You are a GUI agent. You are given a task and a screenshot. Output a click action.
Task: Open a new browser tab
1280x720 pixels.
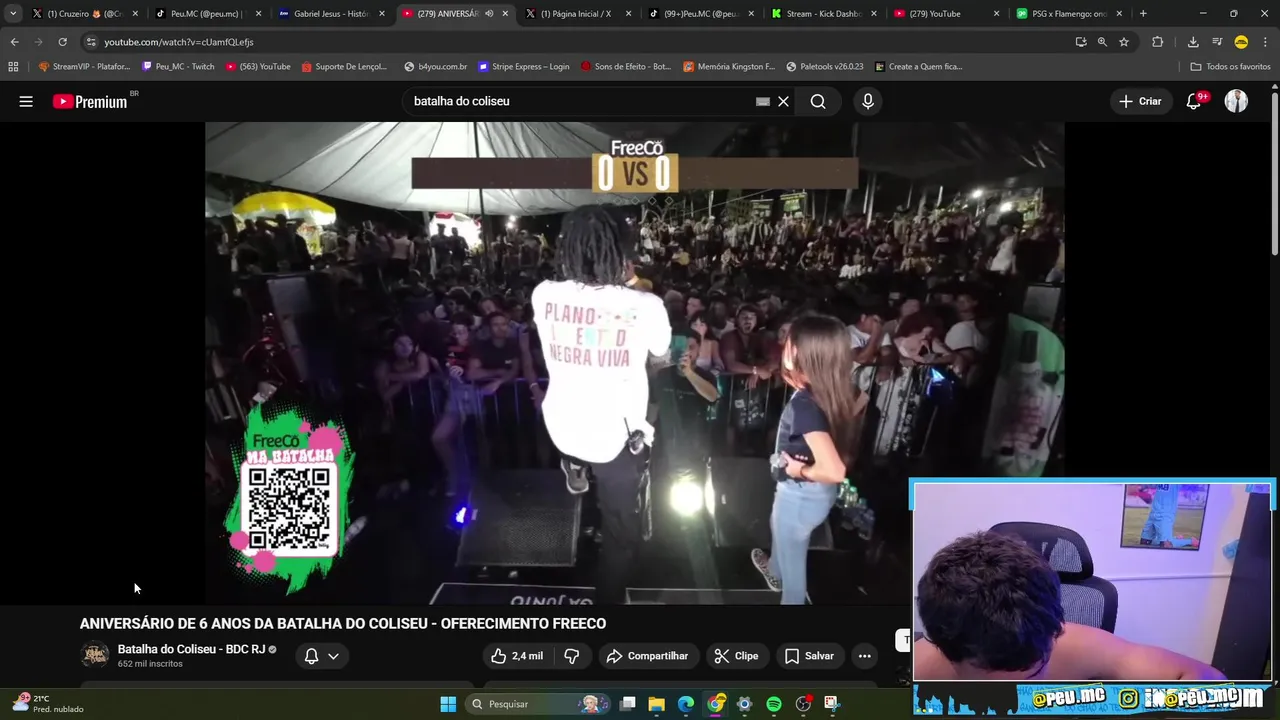(x=1143, y=14)
